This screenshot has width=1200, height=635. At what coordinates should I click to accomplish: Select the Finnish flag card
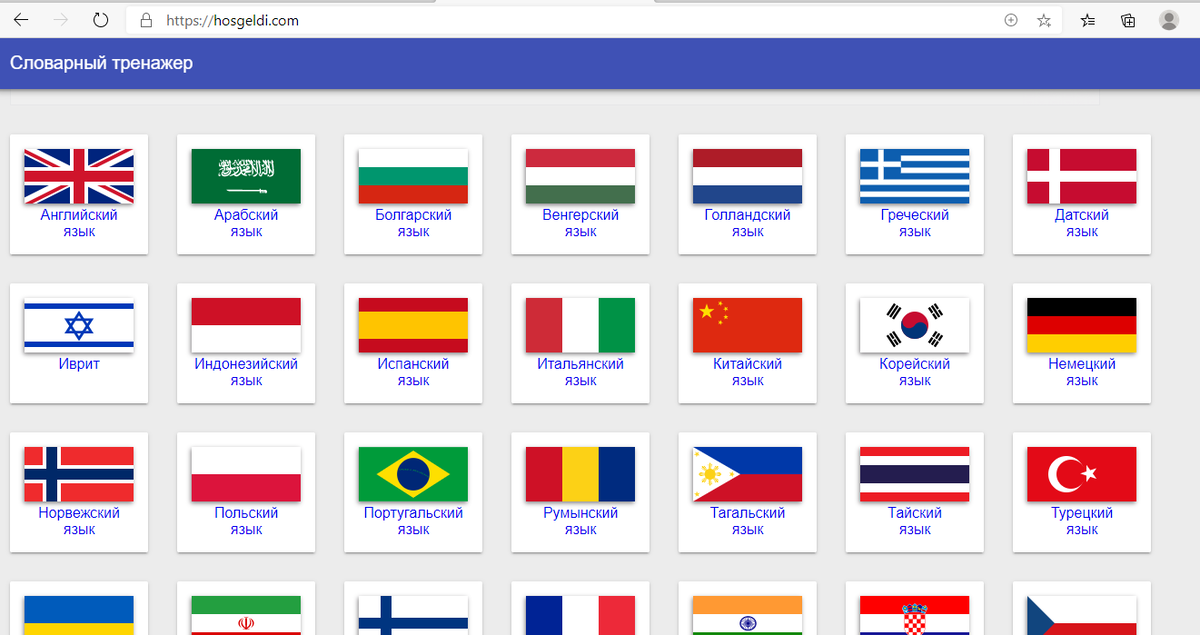pos(413,608)
